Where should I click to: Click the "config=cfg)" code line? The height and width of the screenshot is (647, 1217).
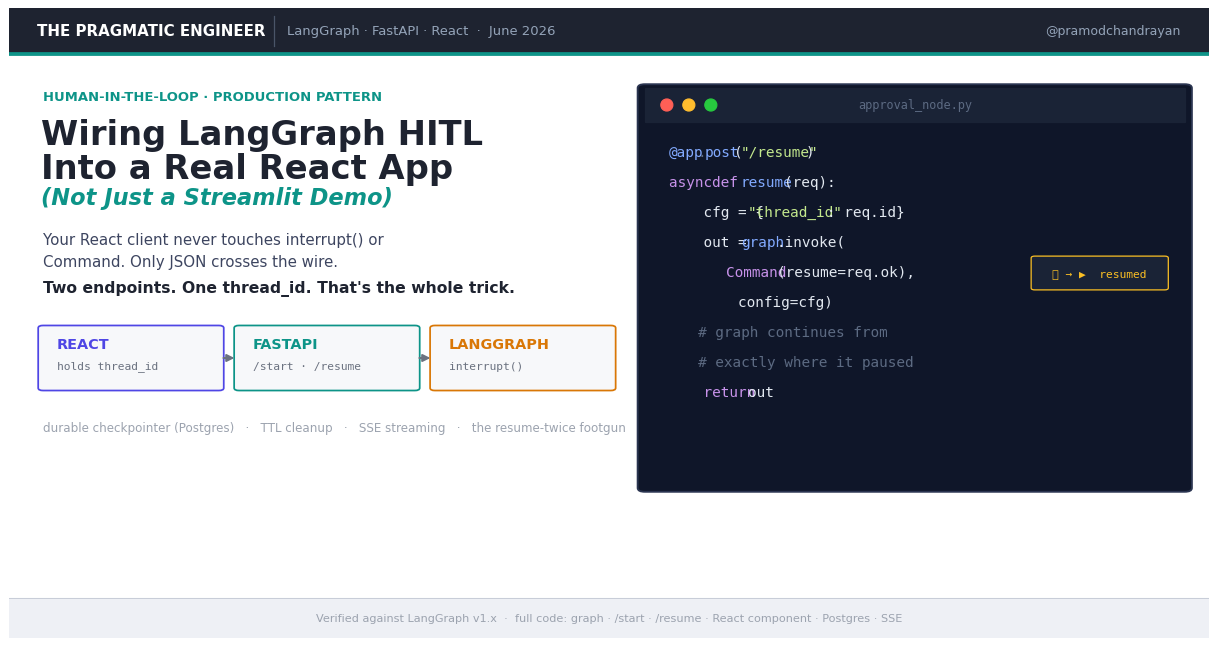pyautogui.click(x=785, y=303)
